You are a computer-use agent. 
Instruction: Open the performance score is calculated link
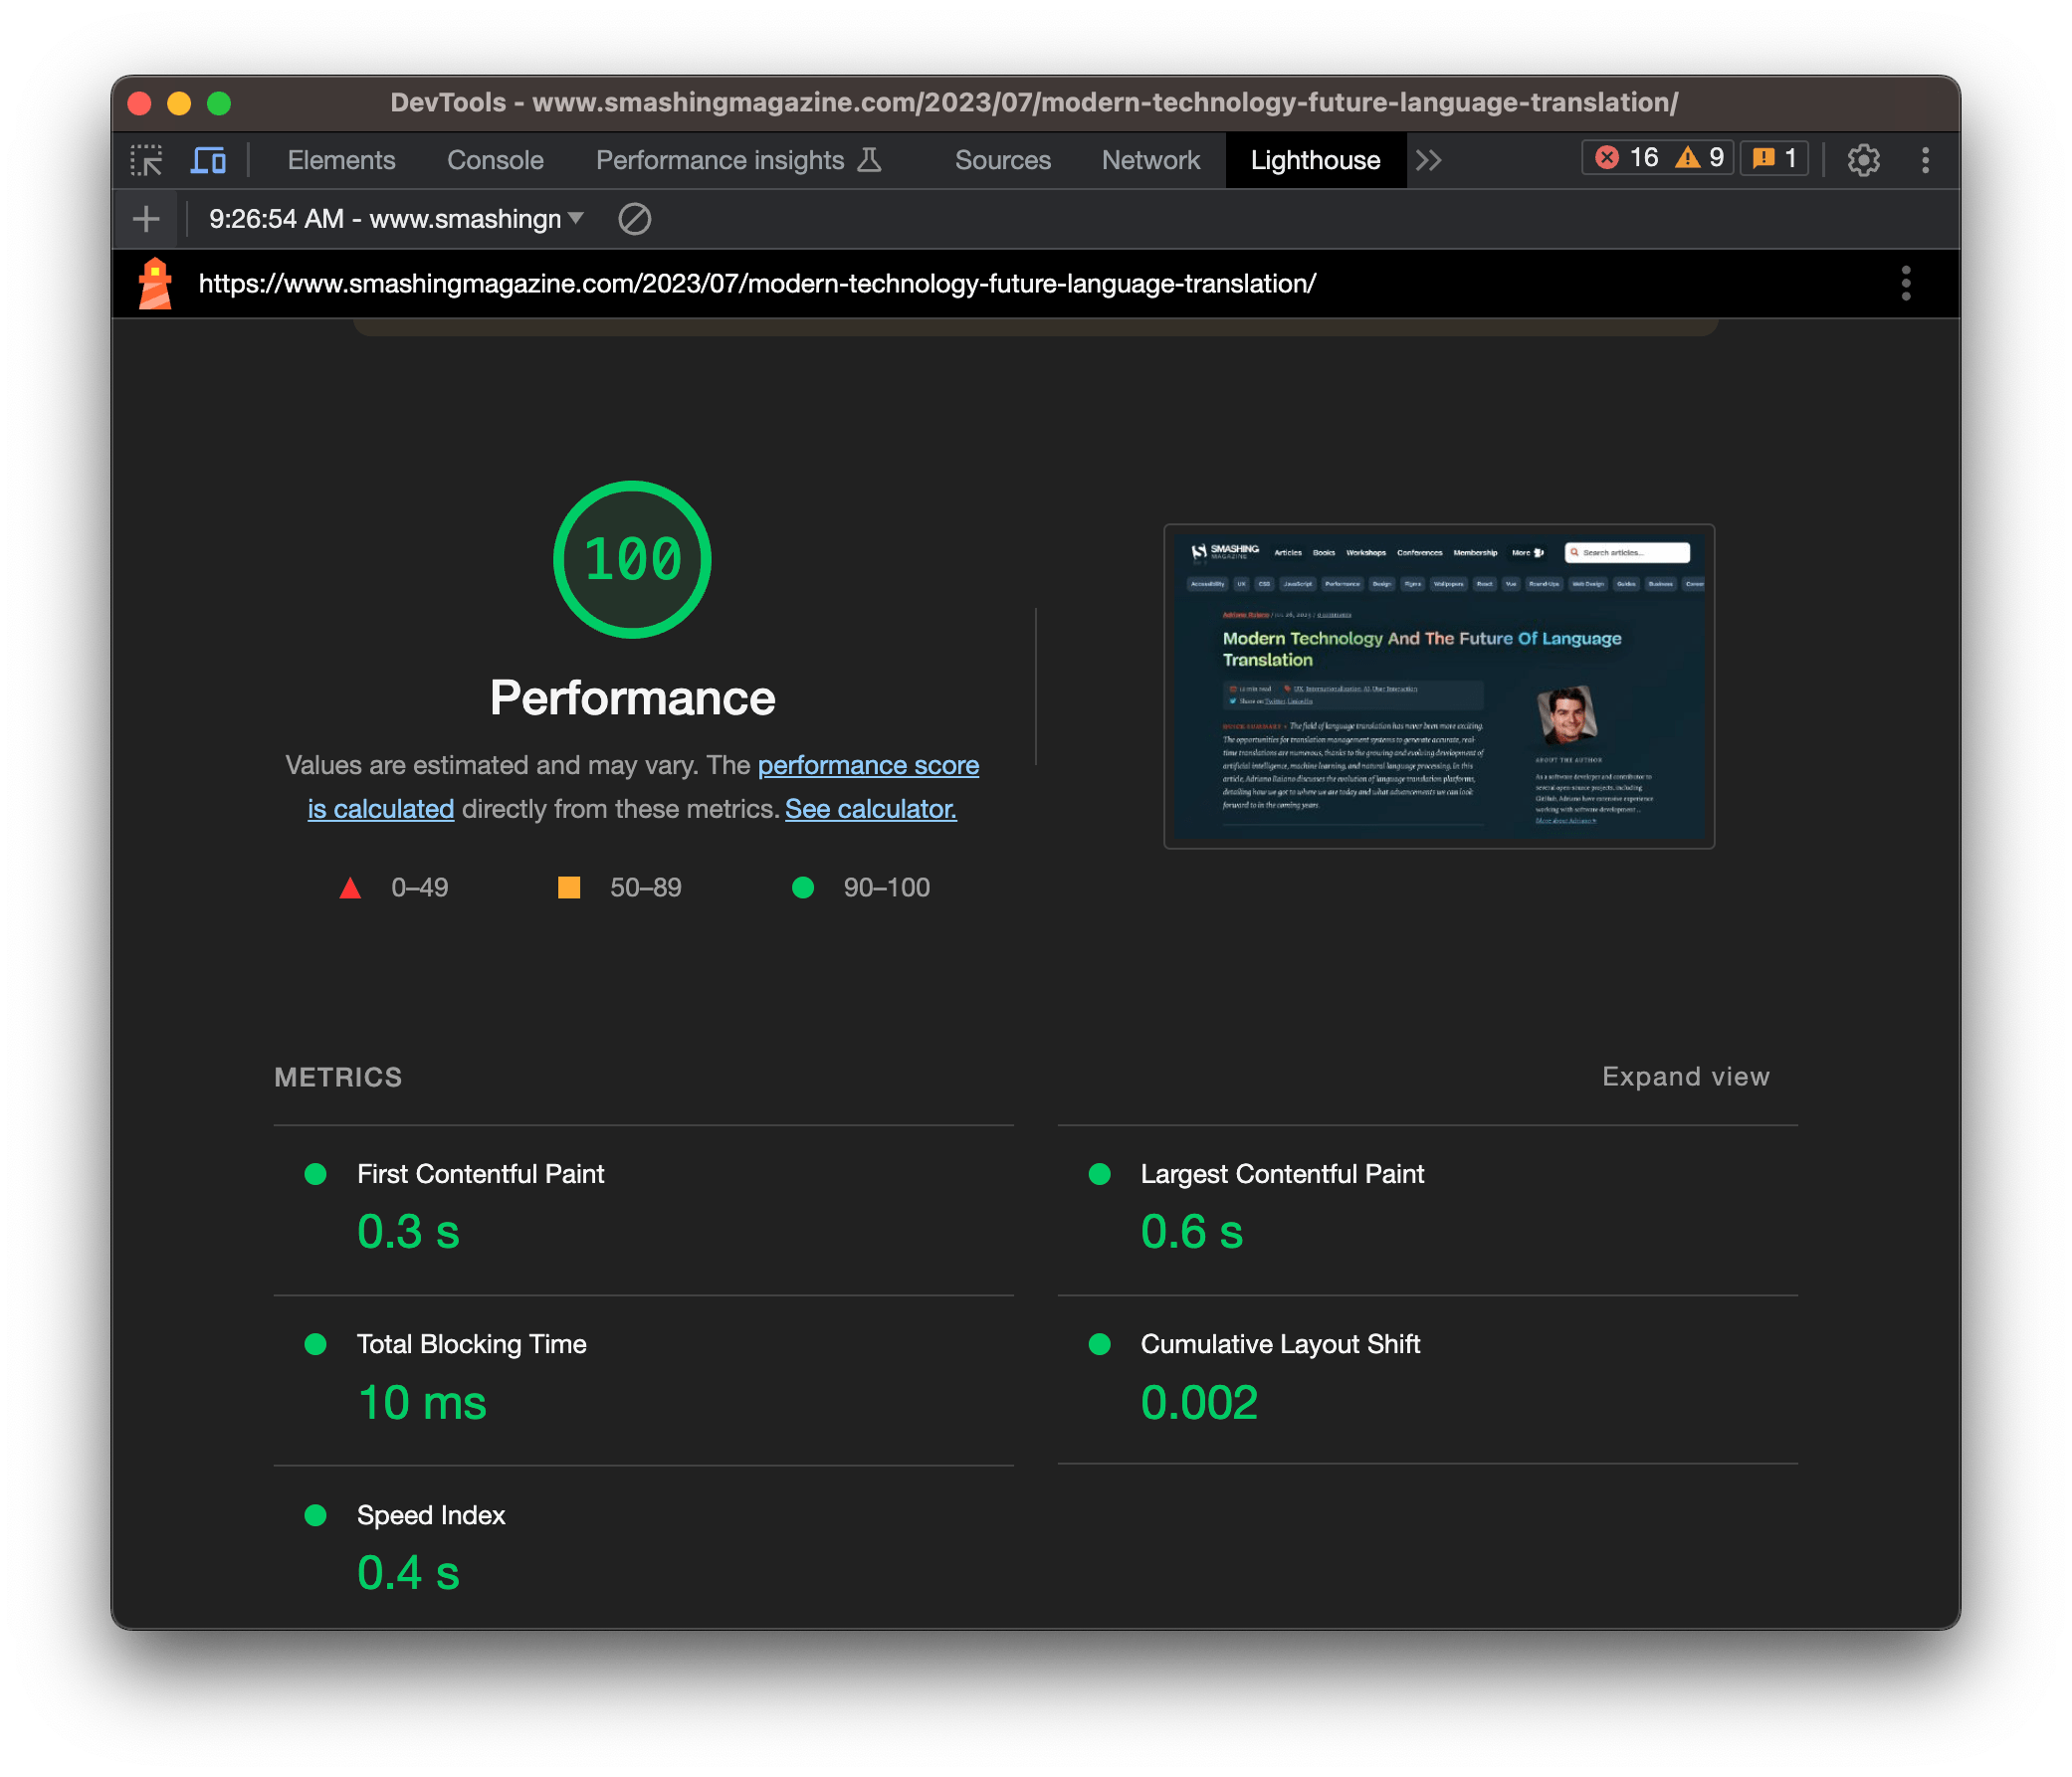click(x=867, y=765)
